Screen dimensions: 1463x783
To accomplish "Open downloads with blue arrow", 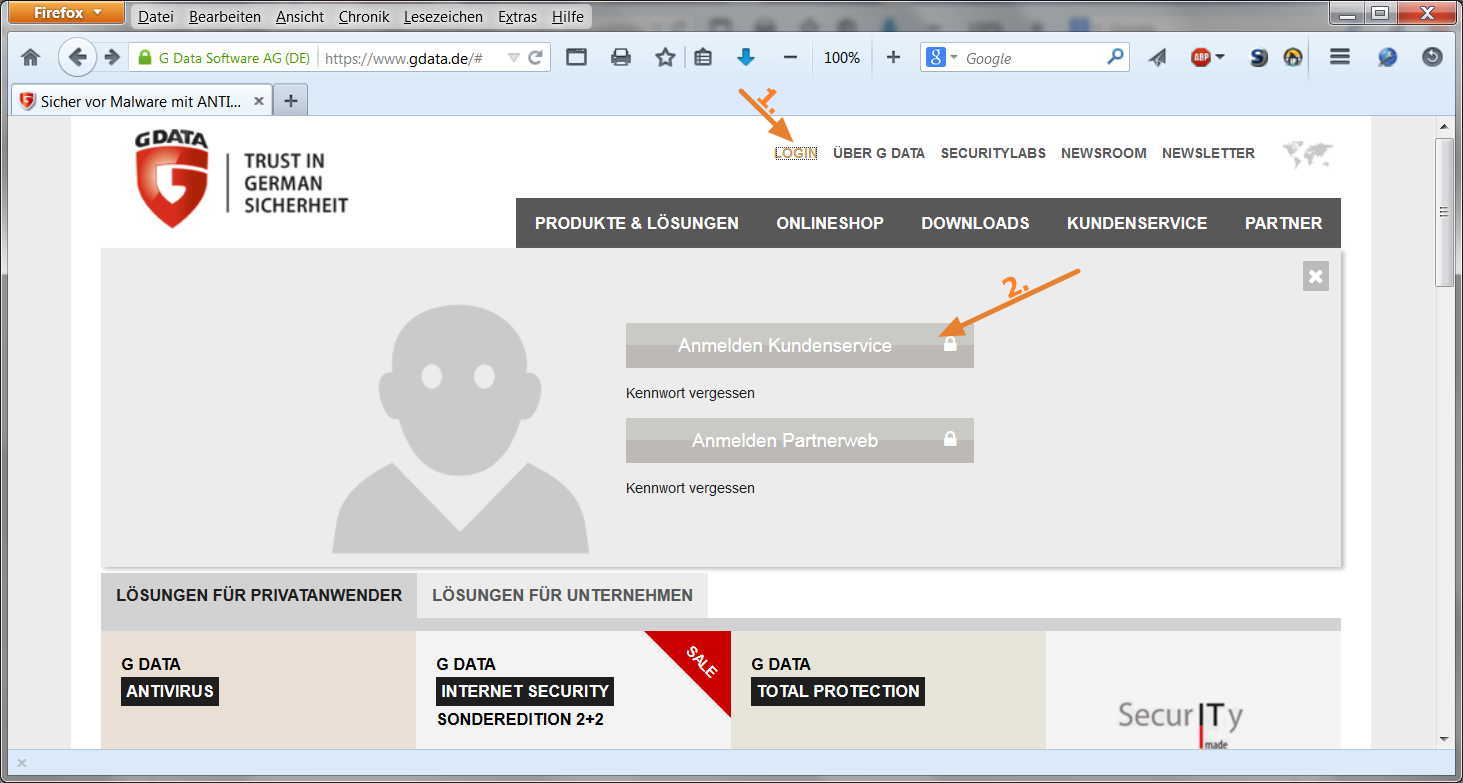I will pyautogui.click(x=746, y=58).
